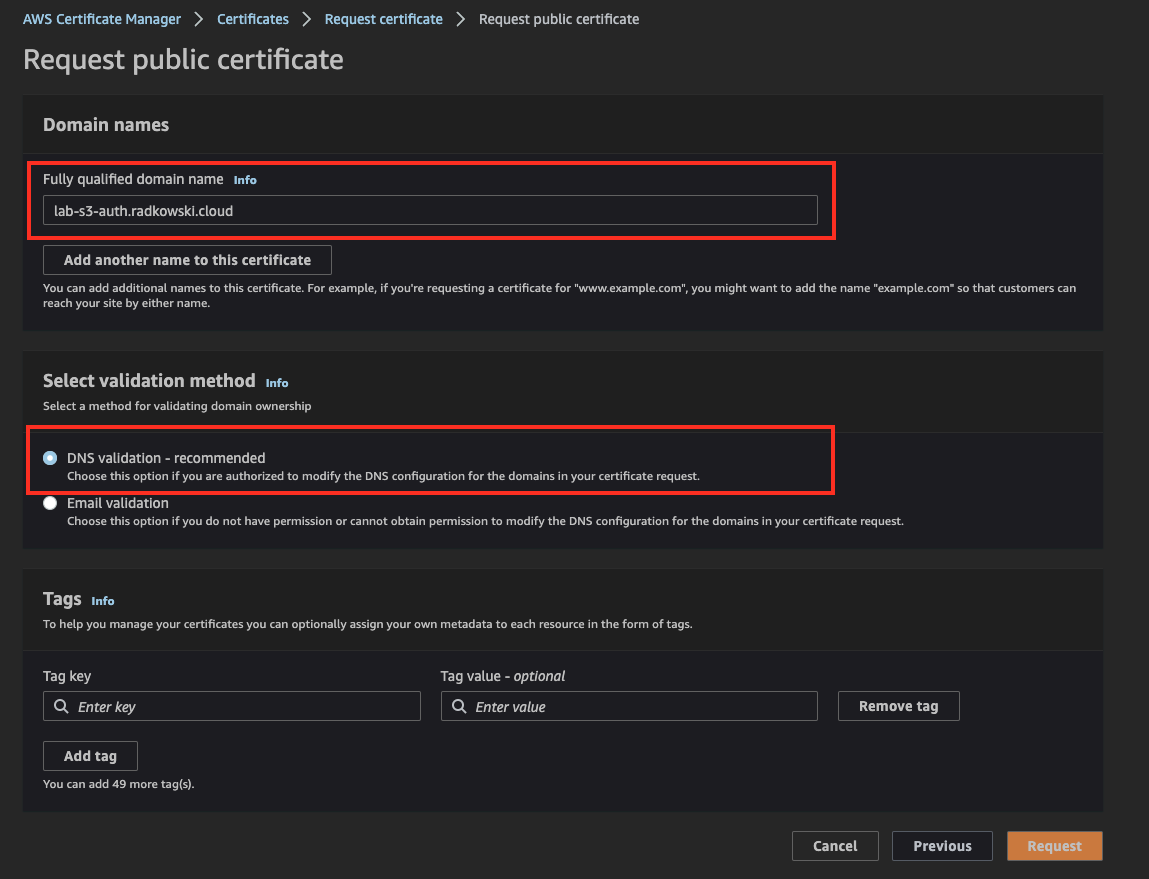Click the Domain names section heading
The image size is (1149, 879).
(106, 125)
